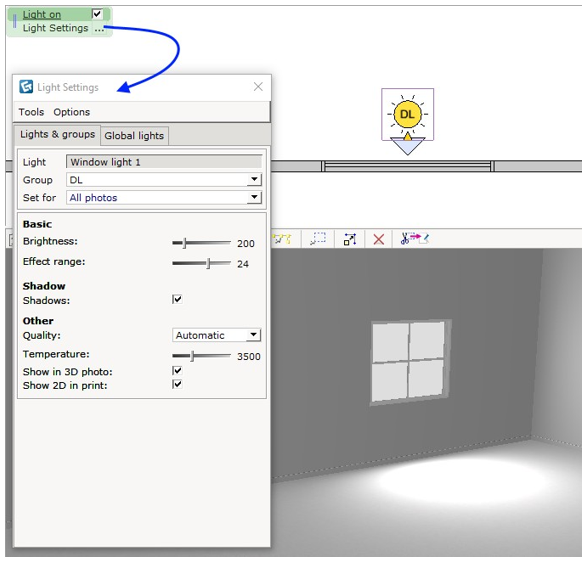Open the Tools menu

(31, 112)
